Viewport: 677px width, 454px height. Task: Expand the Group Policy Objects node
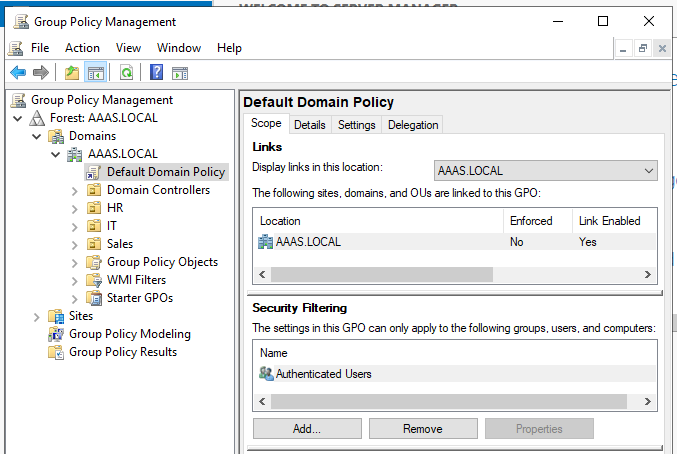coord(74,263)
